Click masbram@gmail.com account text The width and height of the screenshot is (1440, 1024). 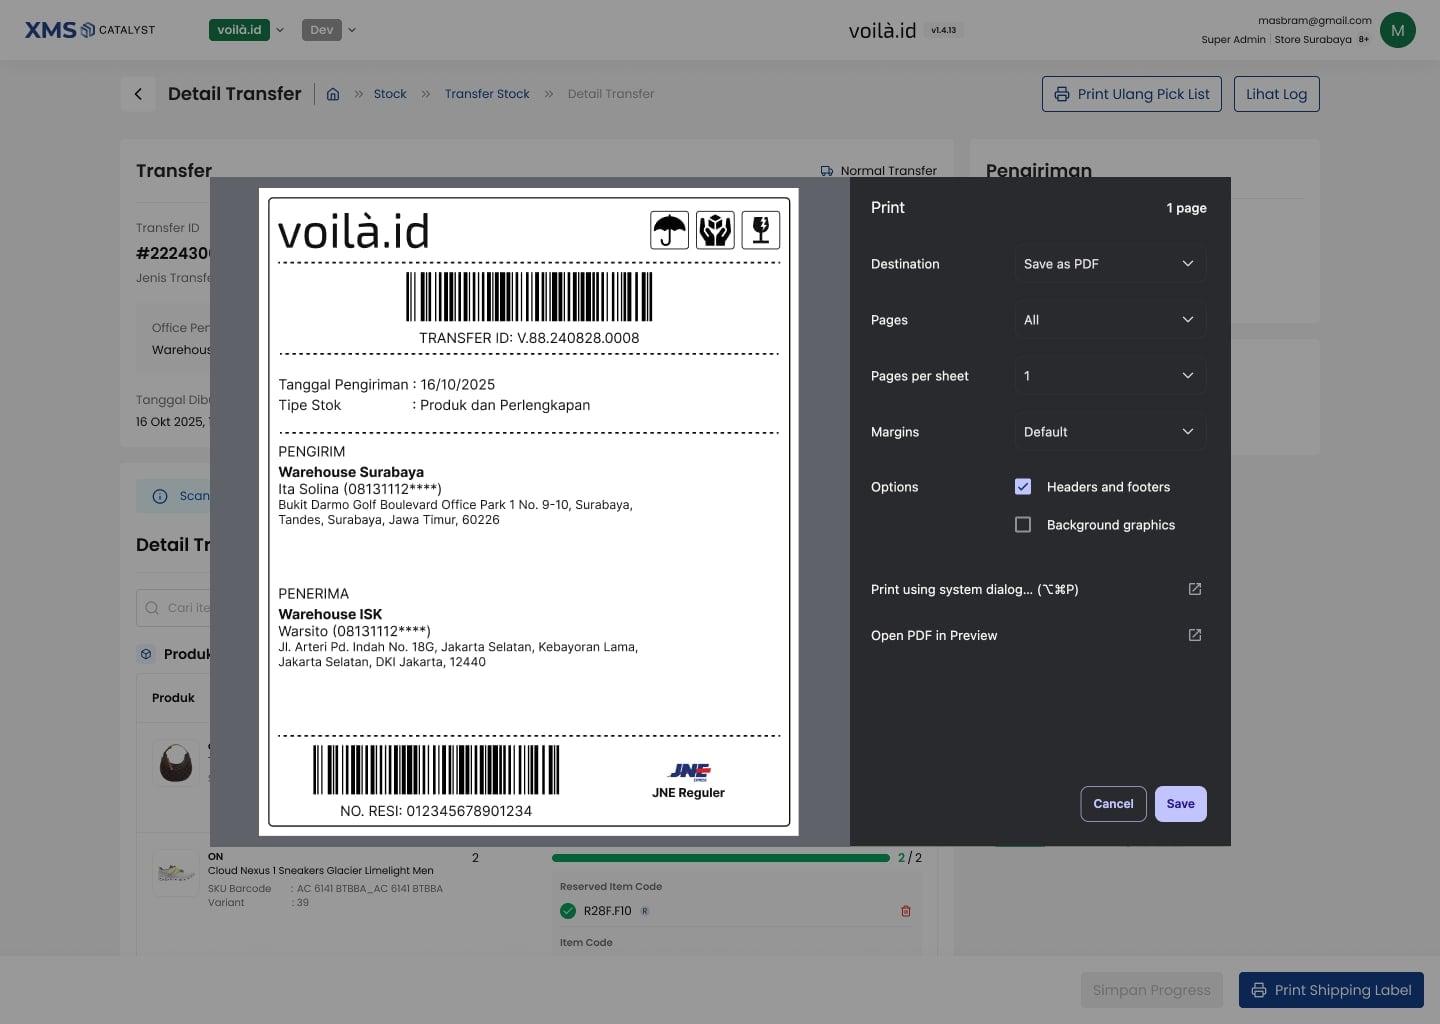point(1314,20)
